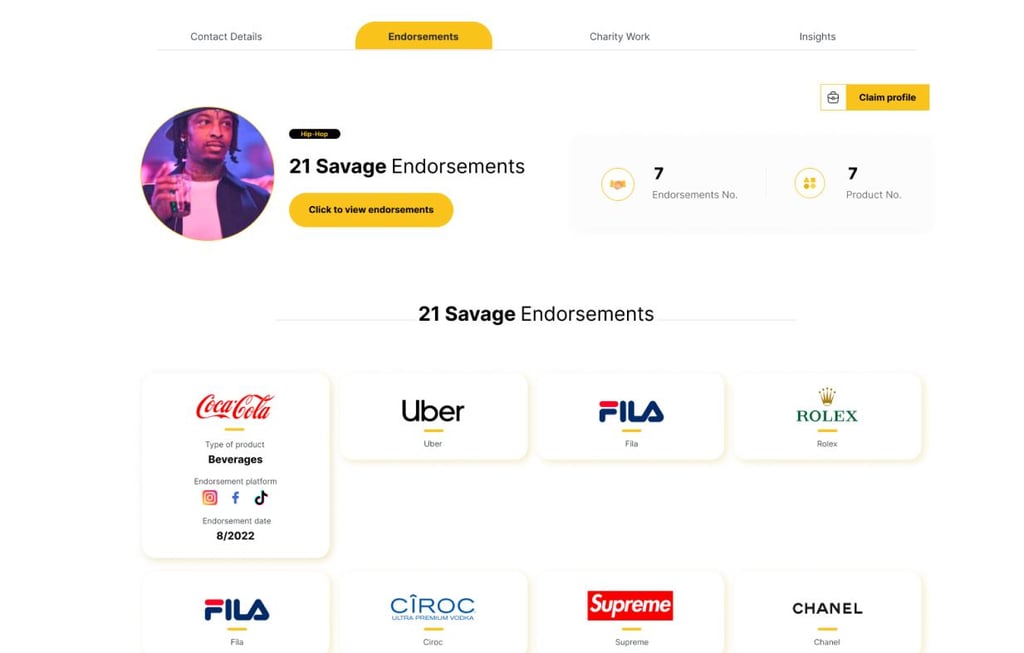Expand the top-row Fila endorsement card
Viewport: 1024px width, 653px height.
pos(631,417)
